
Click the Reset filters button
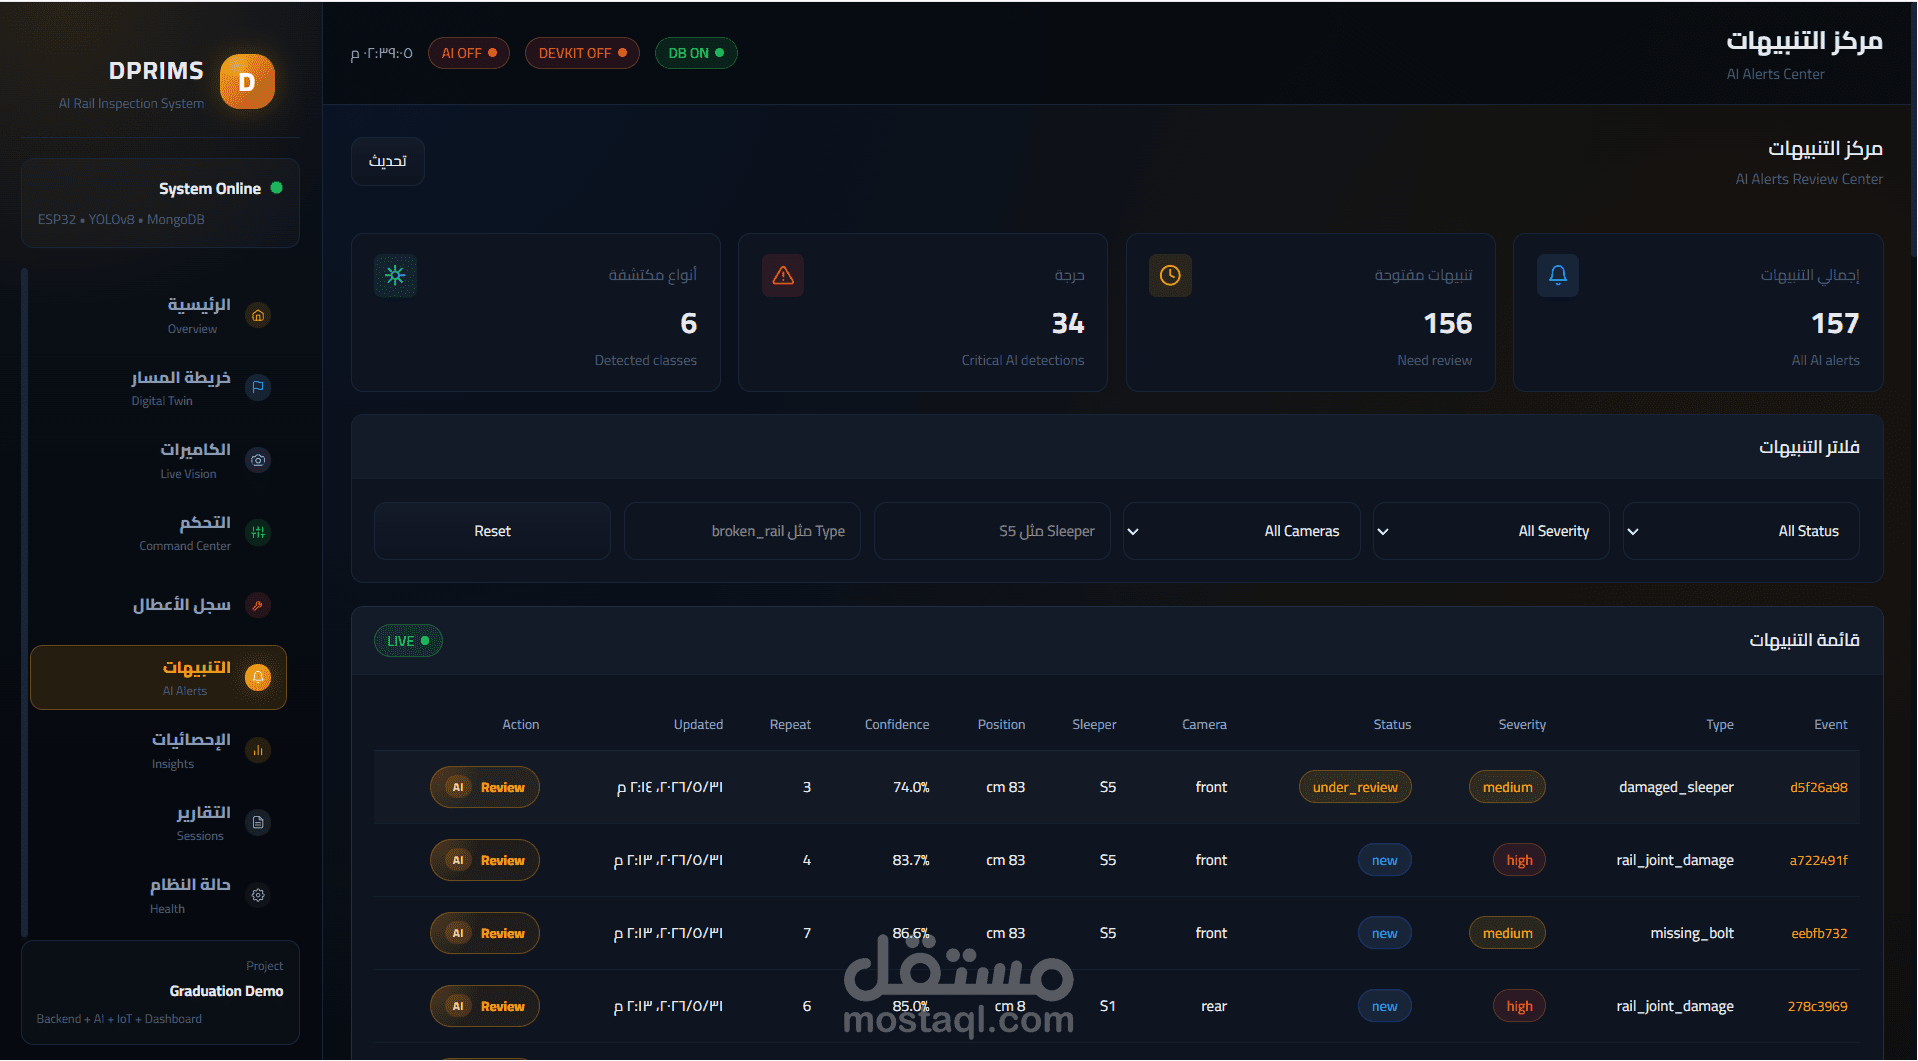(x=492, y=531)
